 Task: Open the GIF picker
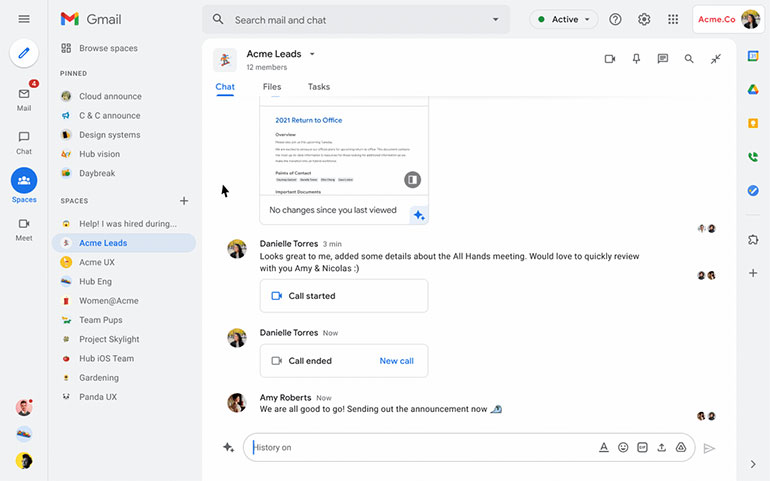point(642,447)
